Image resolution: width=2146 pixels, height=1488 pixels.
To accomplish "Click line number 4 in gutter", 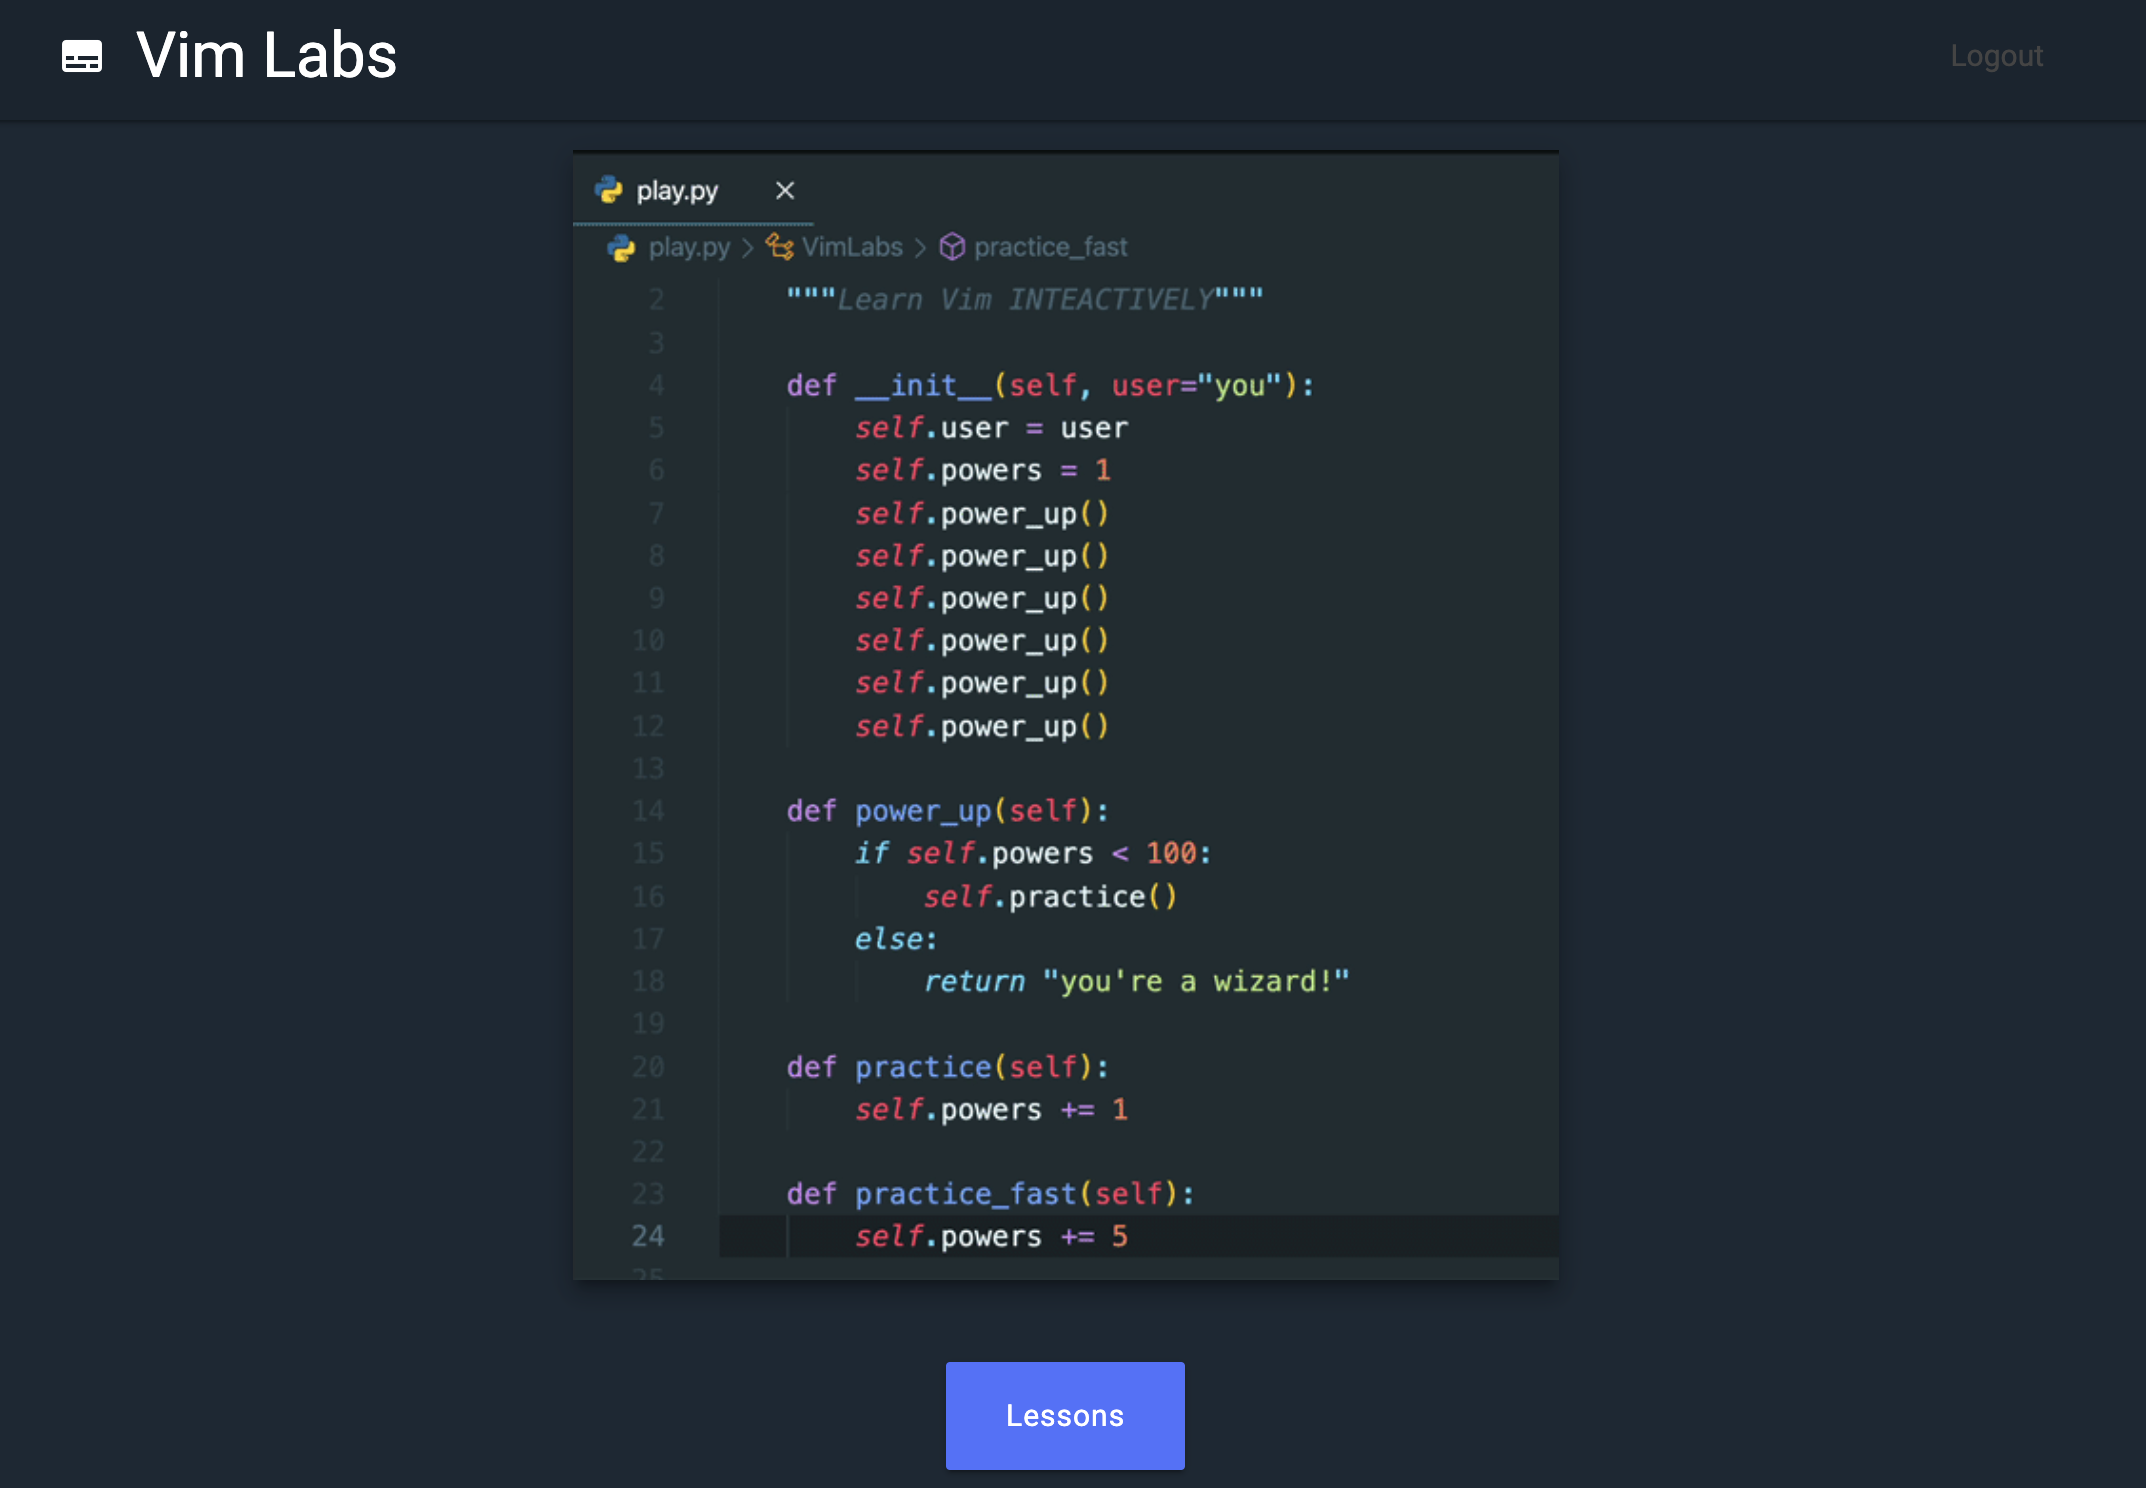I will pos(656,385).
